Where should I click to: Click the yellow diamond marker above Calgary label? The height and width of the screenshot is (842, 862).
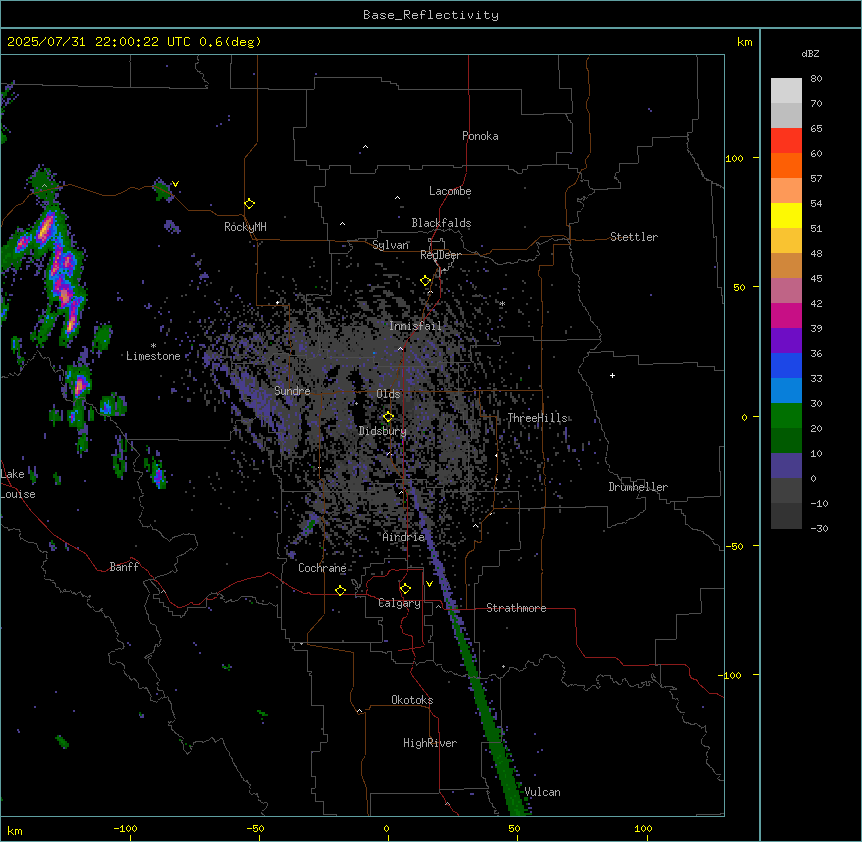405,589
